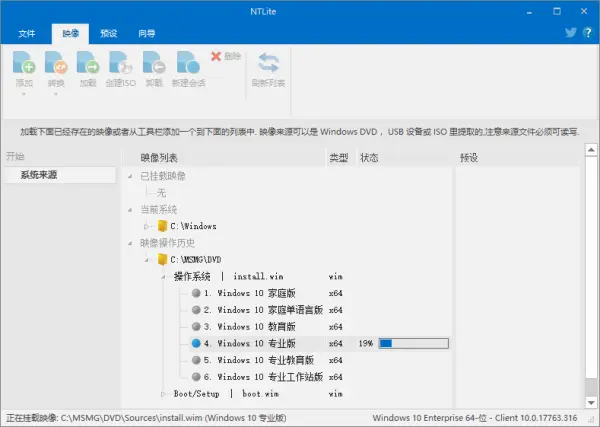Click the vertical scrollbar up arrow
The image size is (600, 427).
click(591, 150)
